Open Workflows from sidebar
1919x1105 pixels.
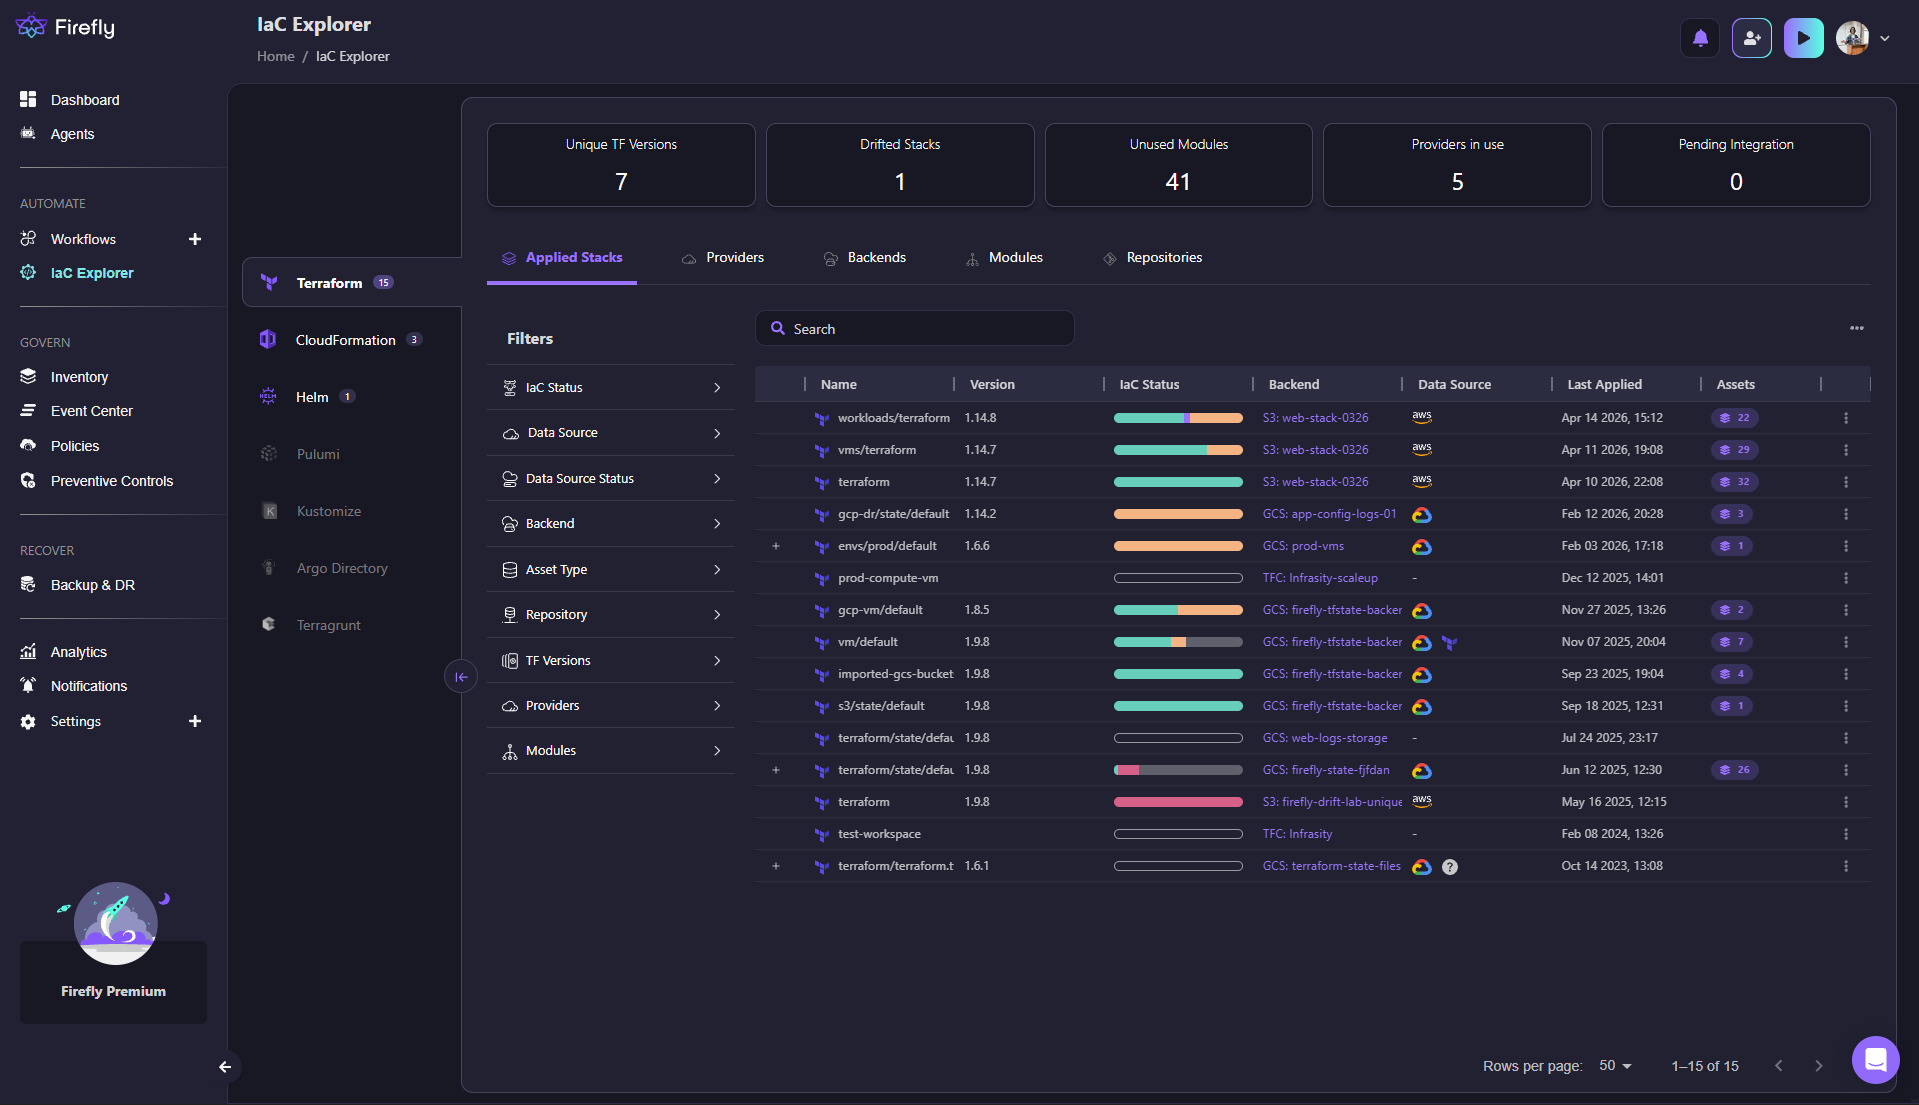(83, 239)
